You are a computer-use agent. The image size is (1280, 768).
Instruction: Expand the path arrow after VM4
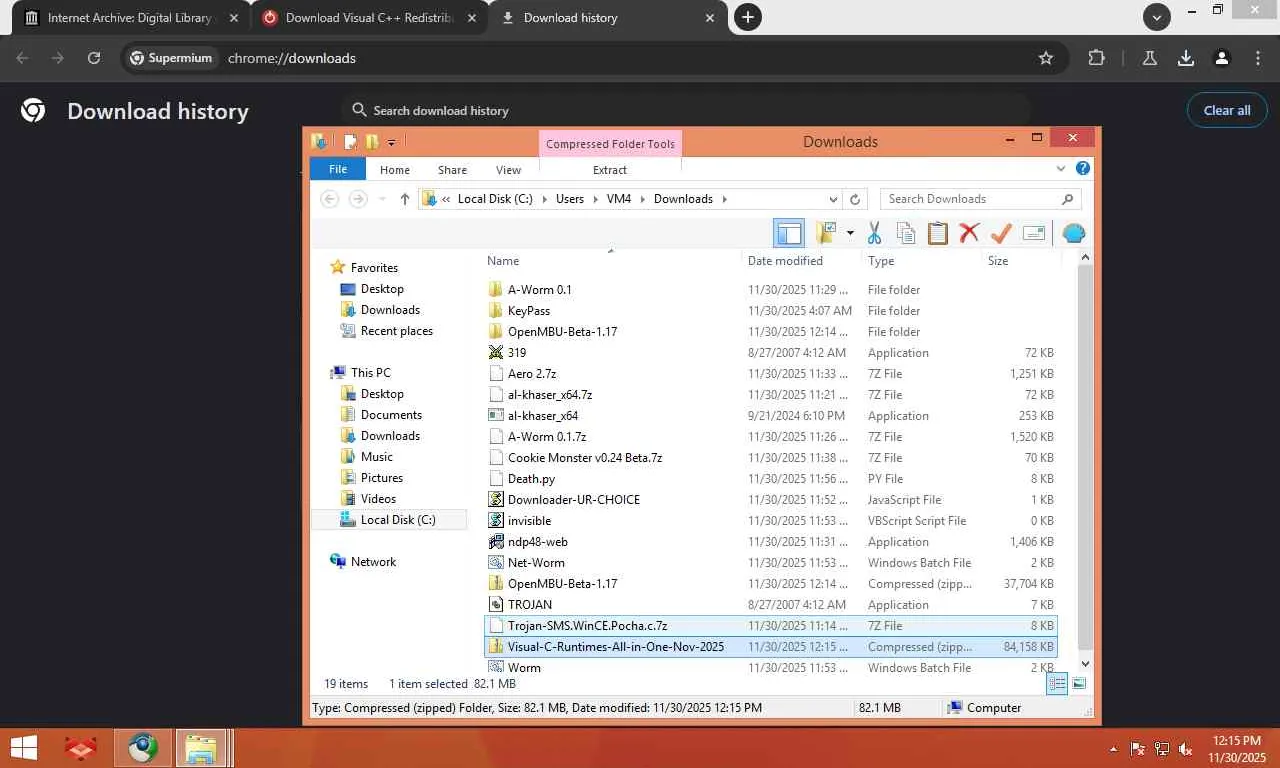[642, 199]
